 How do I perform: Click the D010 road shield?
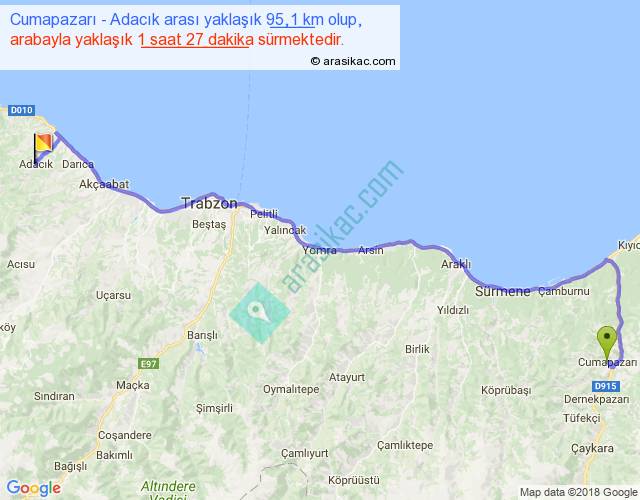click(22, 110)
